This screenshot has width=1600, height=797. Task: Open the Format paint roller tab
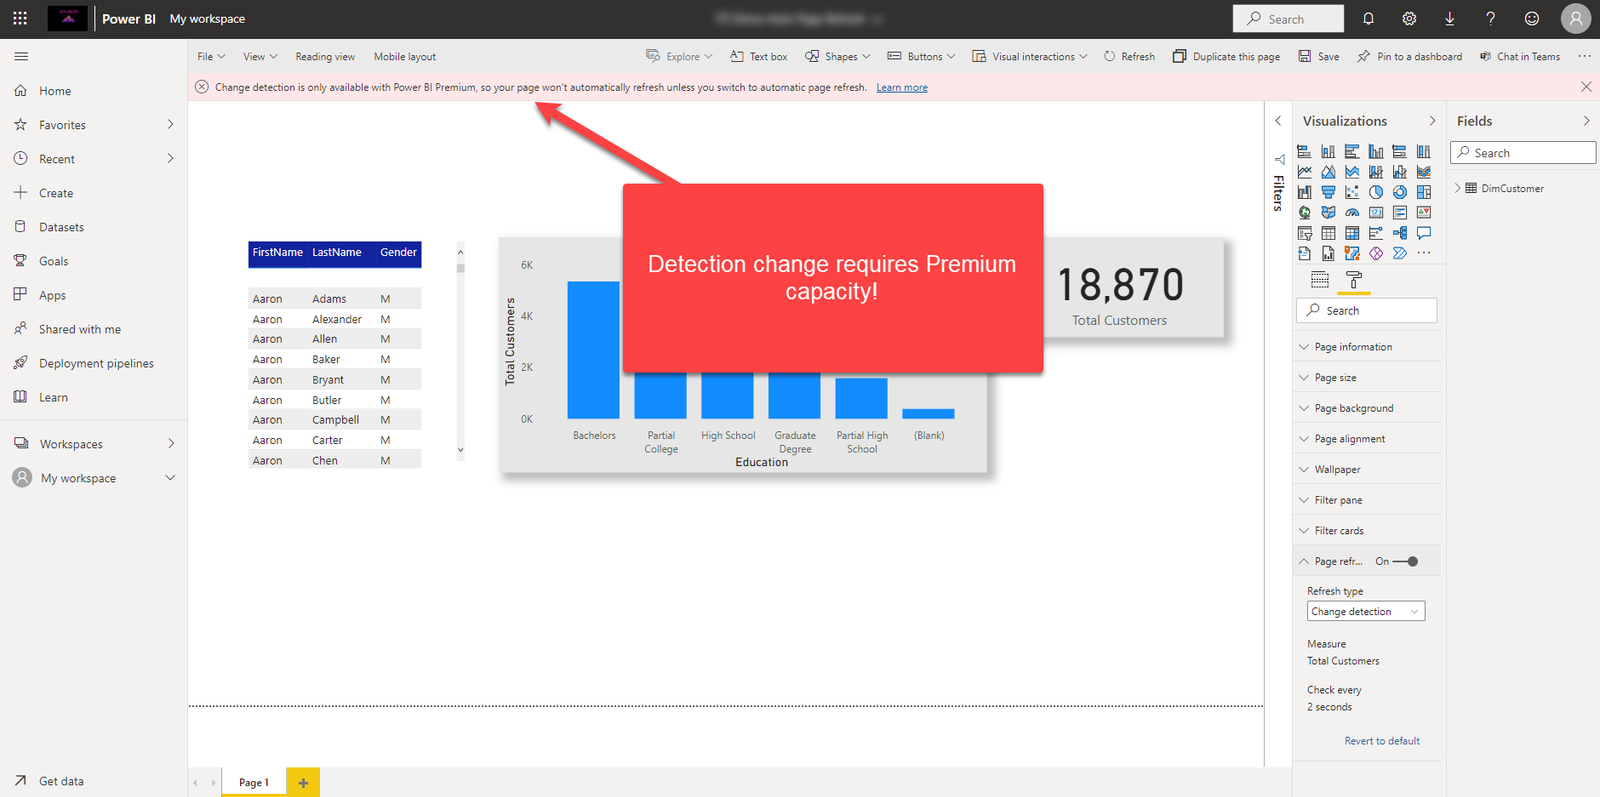[1353, 280]
